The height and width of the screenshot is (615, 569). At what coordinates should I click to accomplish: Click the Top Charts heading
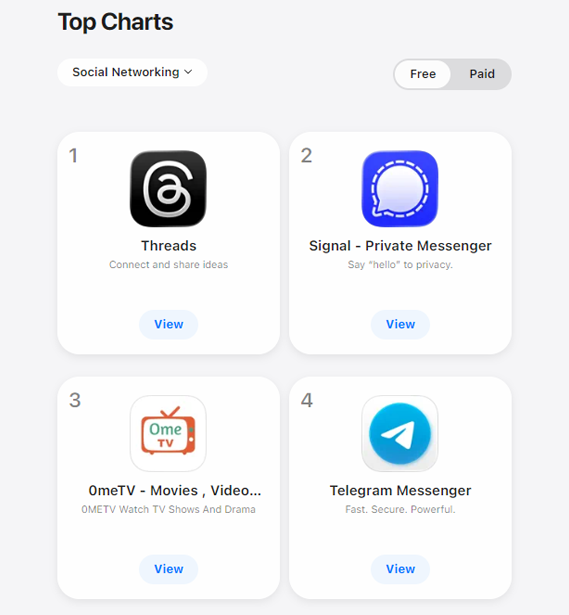(x=115, y=22)
